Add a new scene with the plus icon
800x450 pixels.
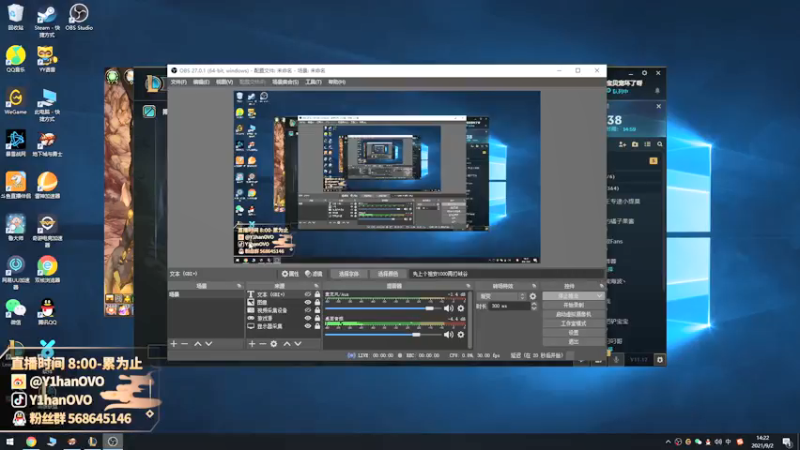173,344
